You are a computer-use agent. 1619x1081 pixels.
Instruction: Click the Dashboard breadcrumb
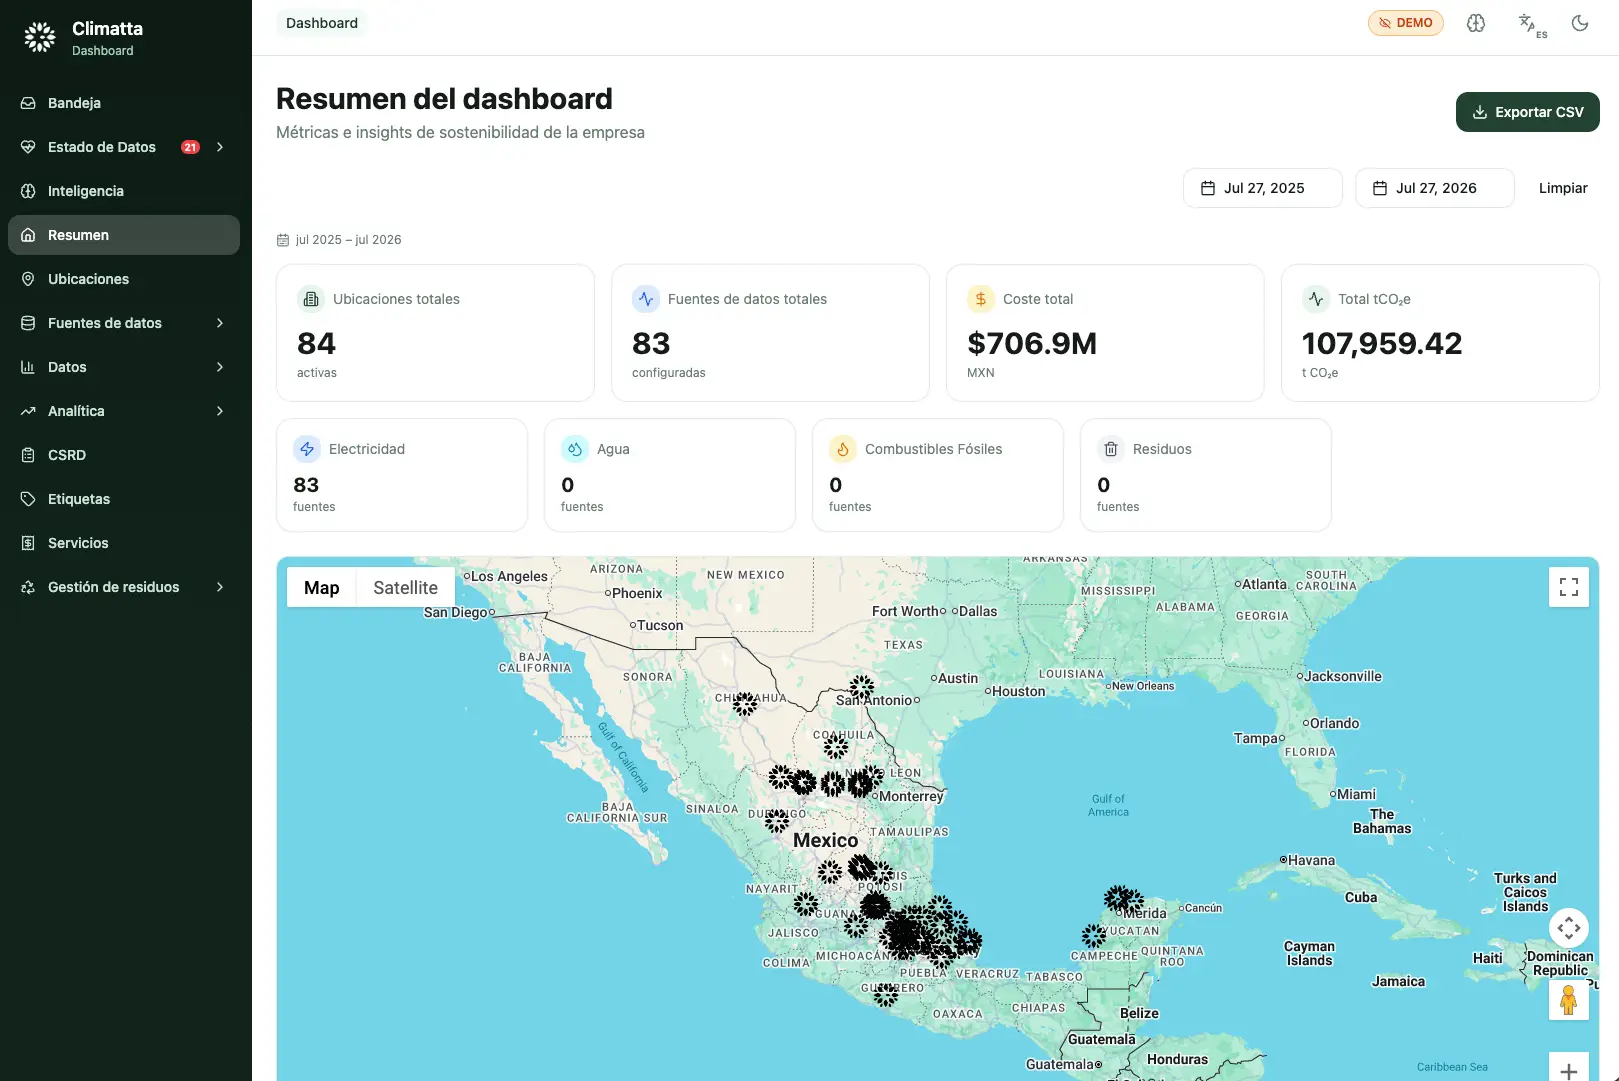point(322,23)
